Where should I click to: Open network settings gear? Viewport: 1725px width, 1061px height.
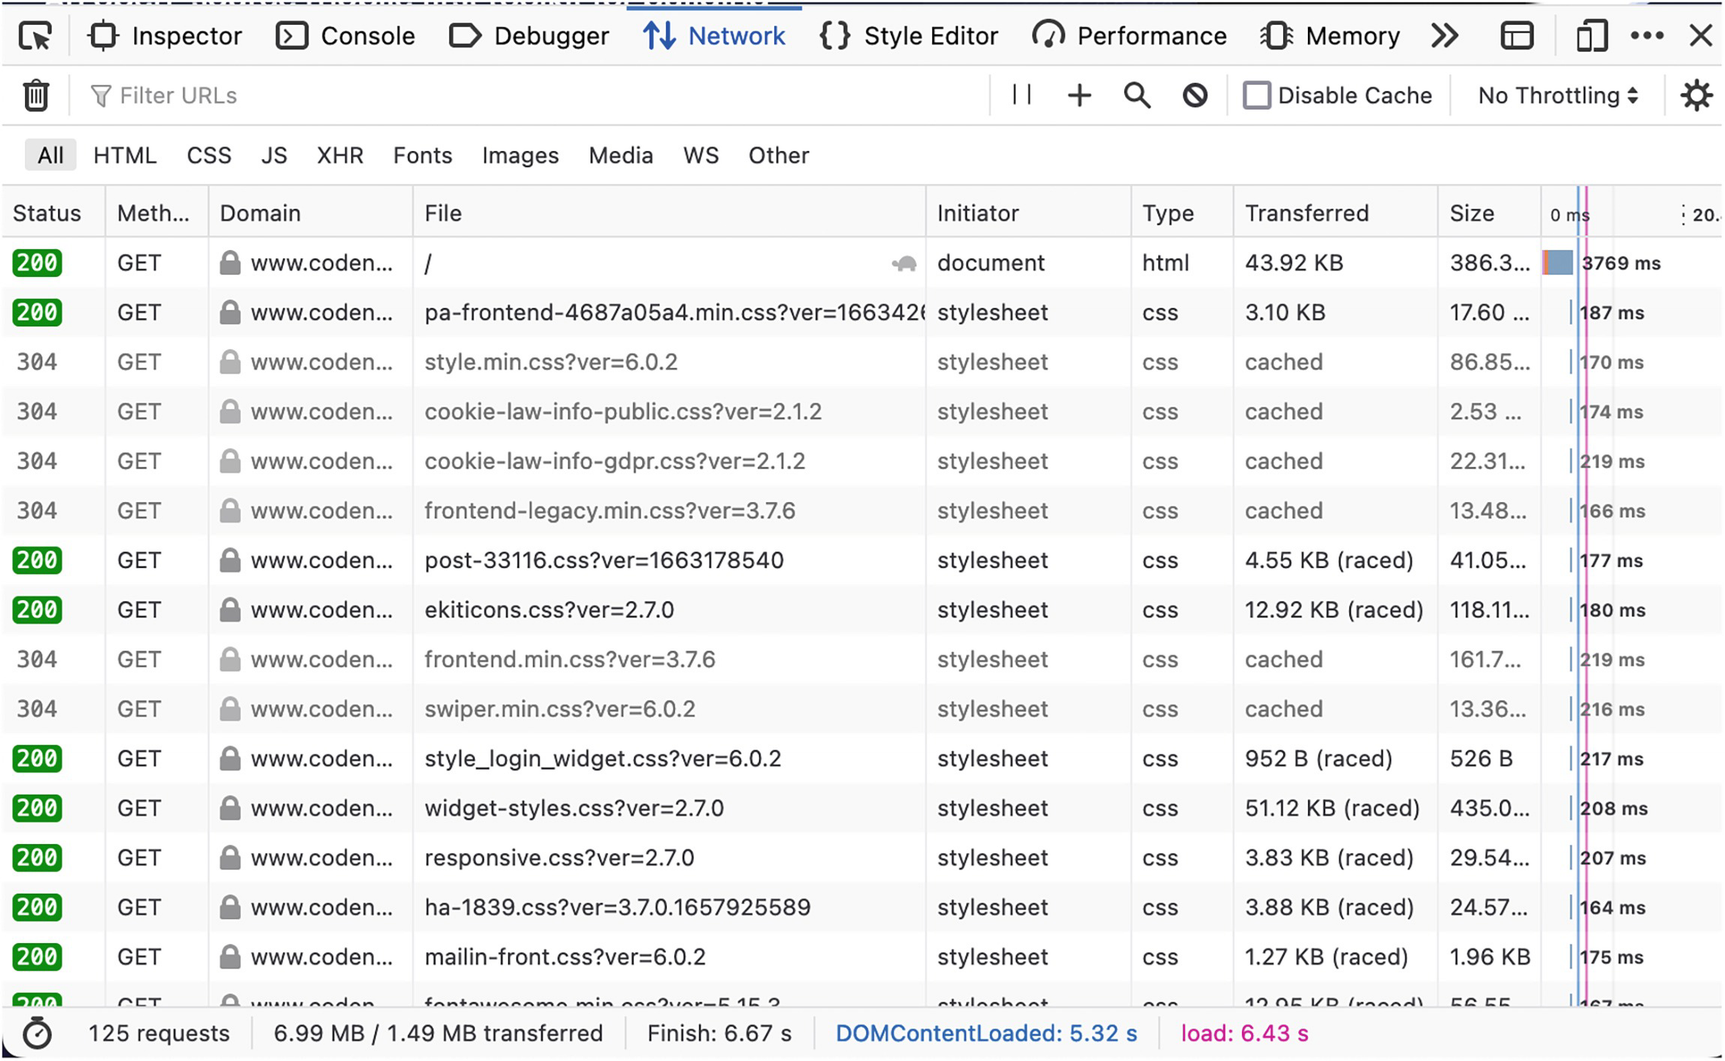pyautogui.click(x=1696, y=96)
